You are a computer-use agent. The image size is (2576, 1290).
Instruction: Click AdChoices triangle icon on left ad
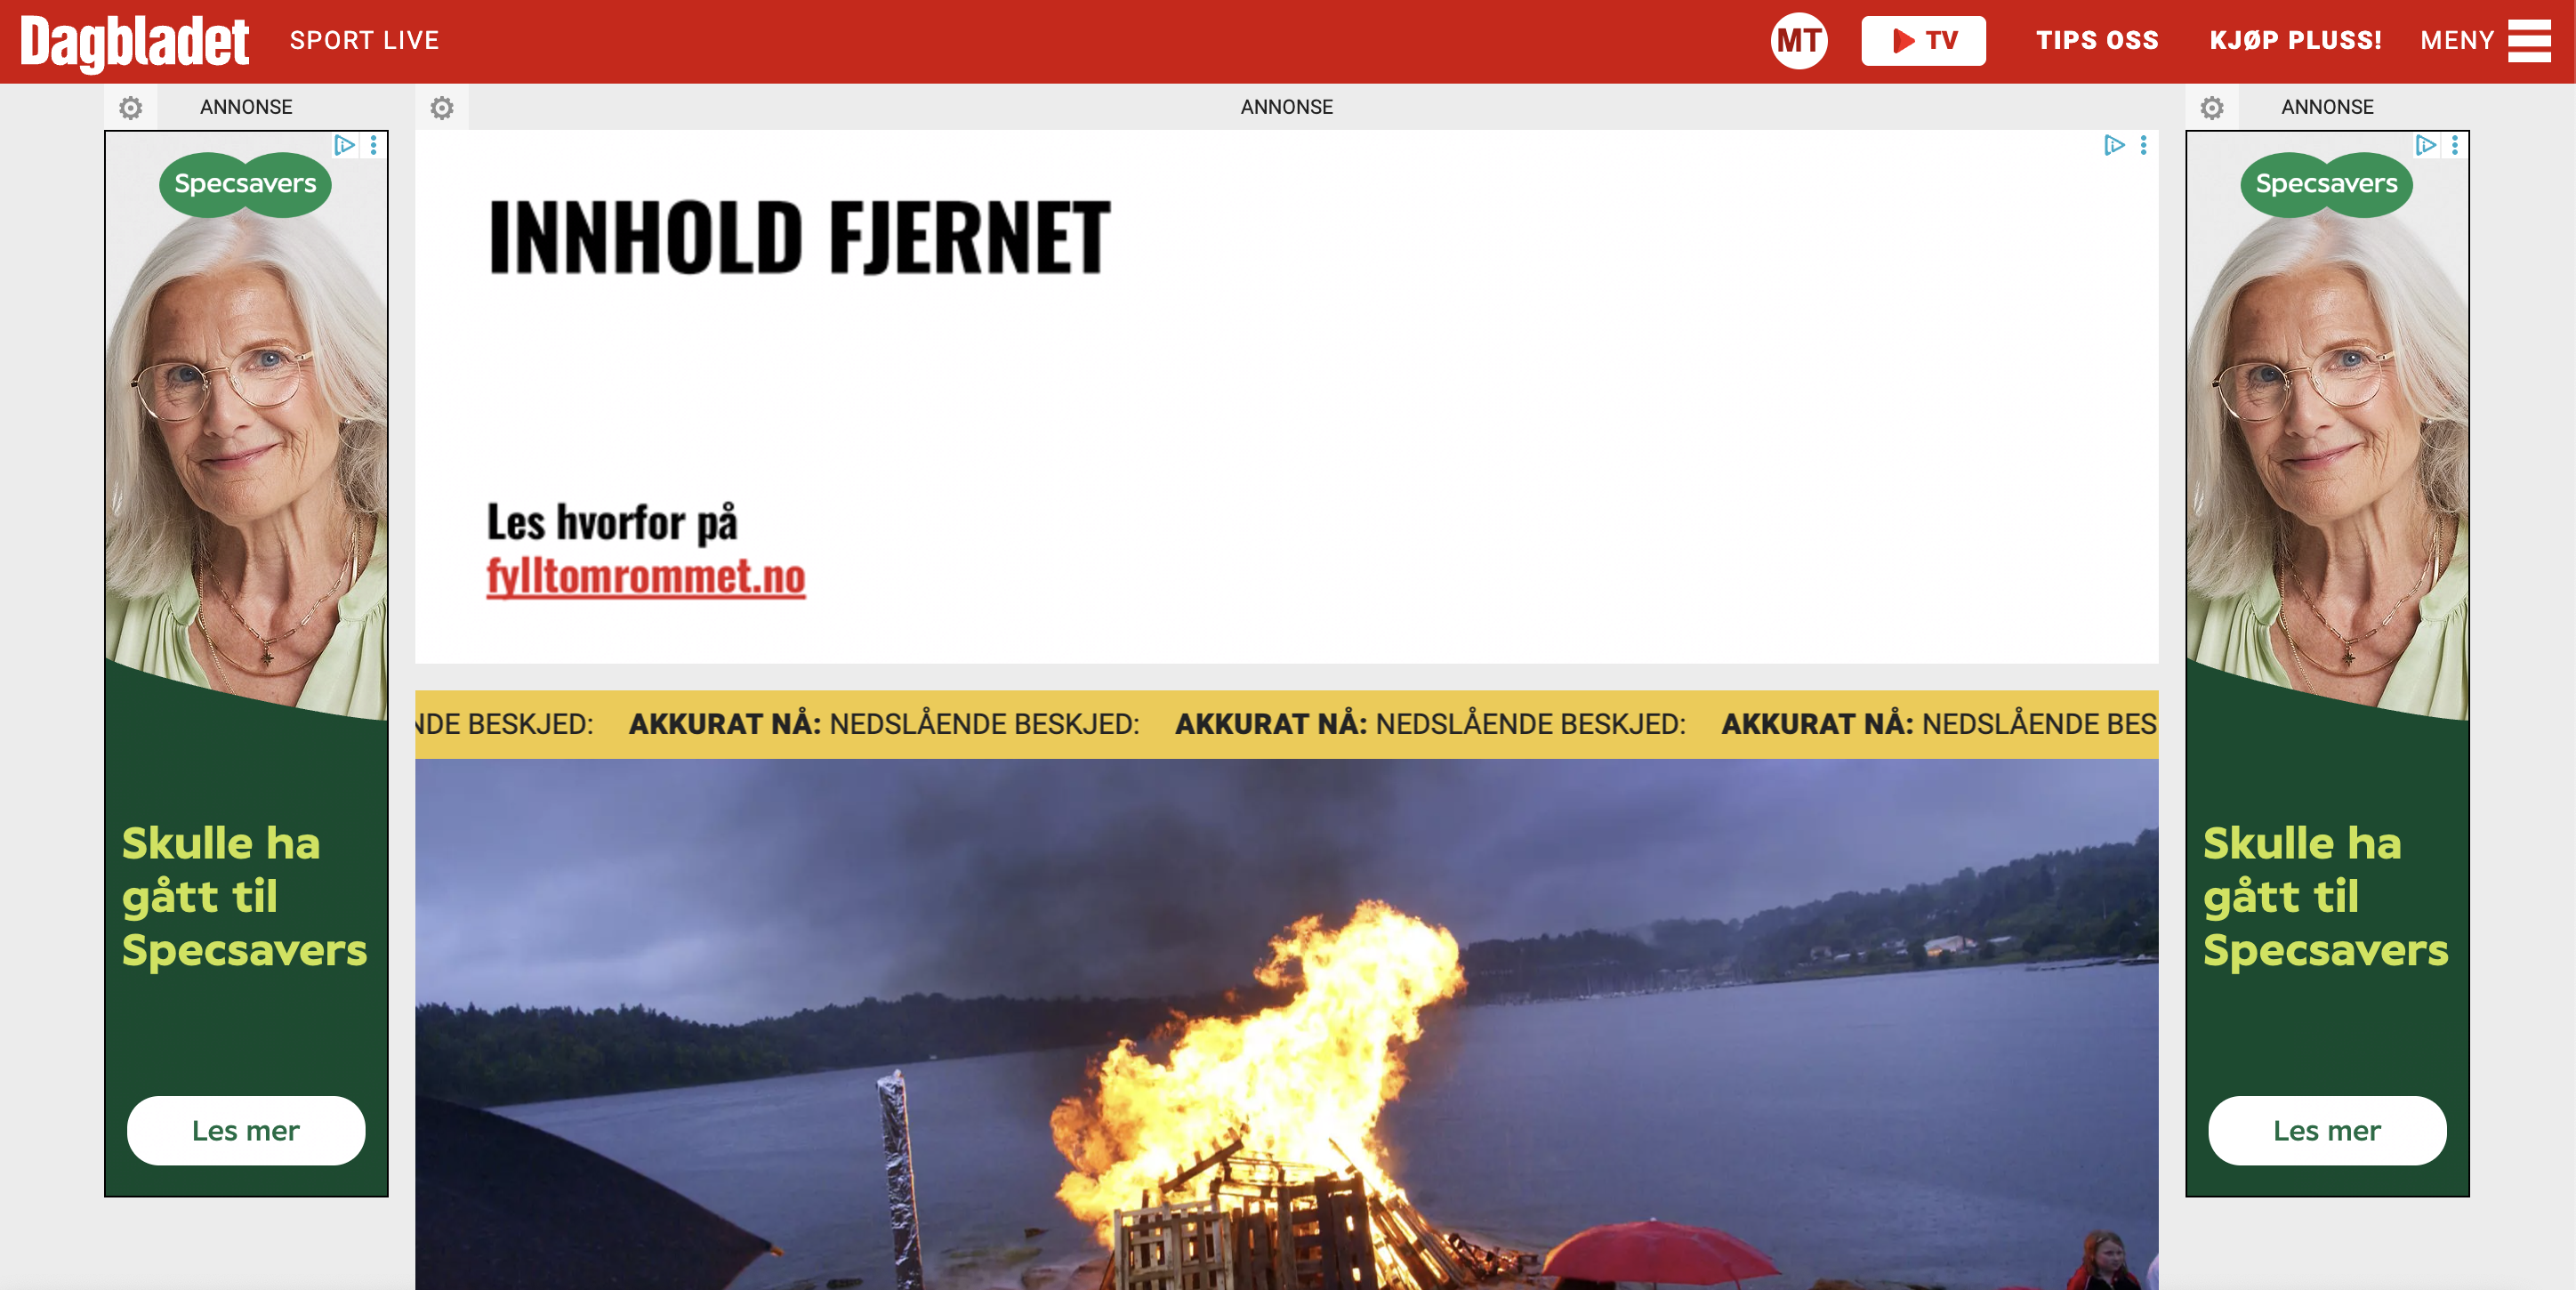coord(344,146)
